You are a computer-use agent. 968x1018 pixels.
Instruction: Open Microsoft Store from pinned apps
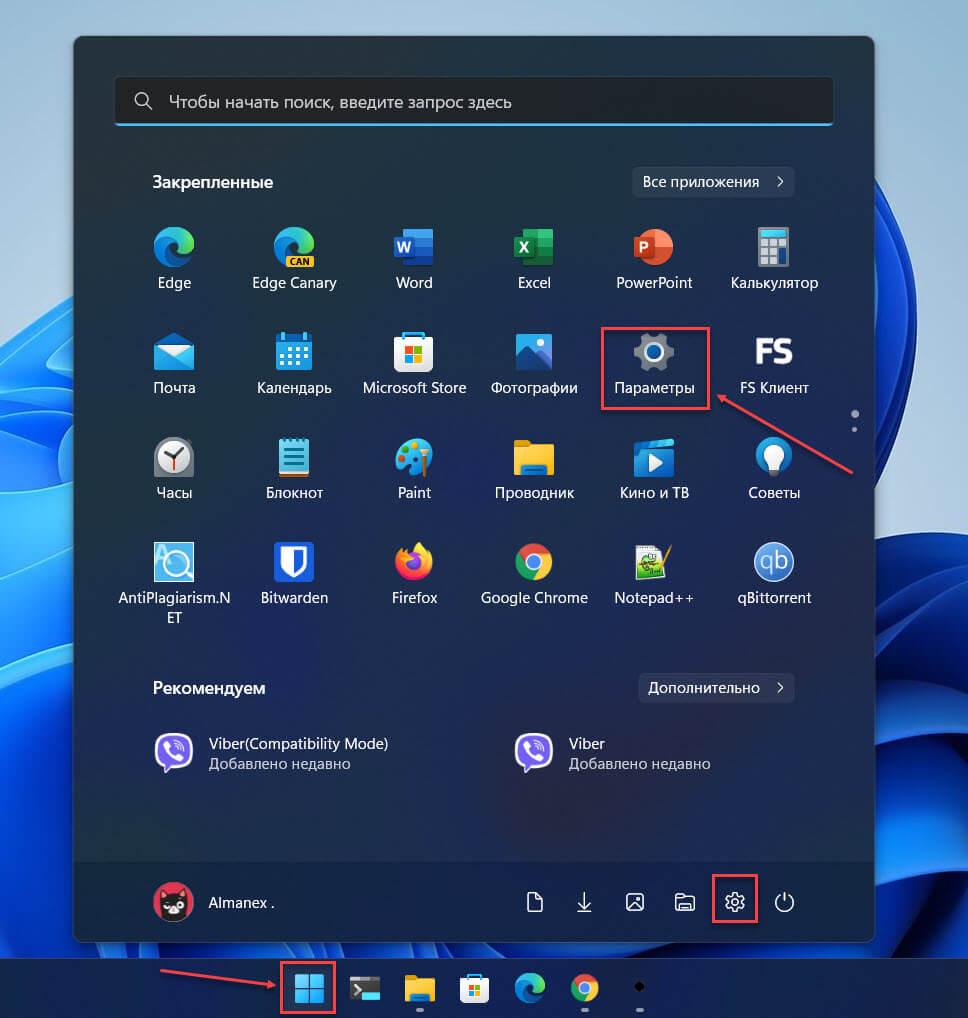(414, 363)
